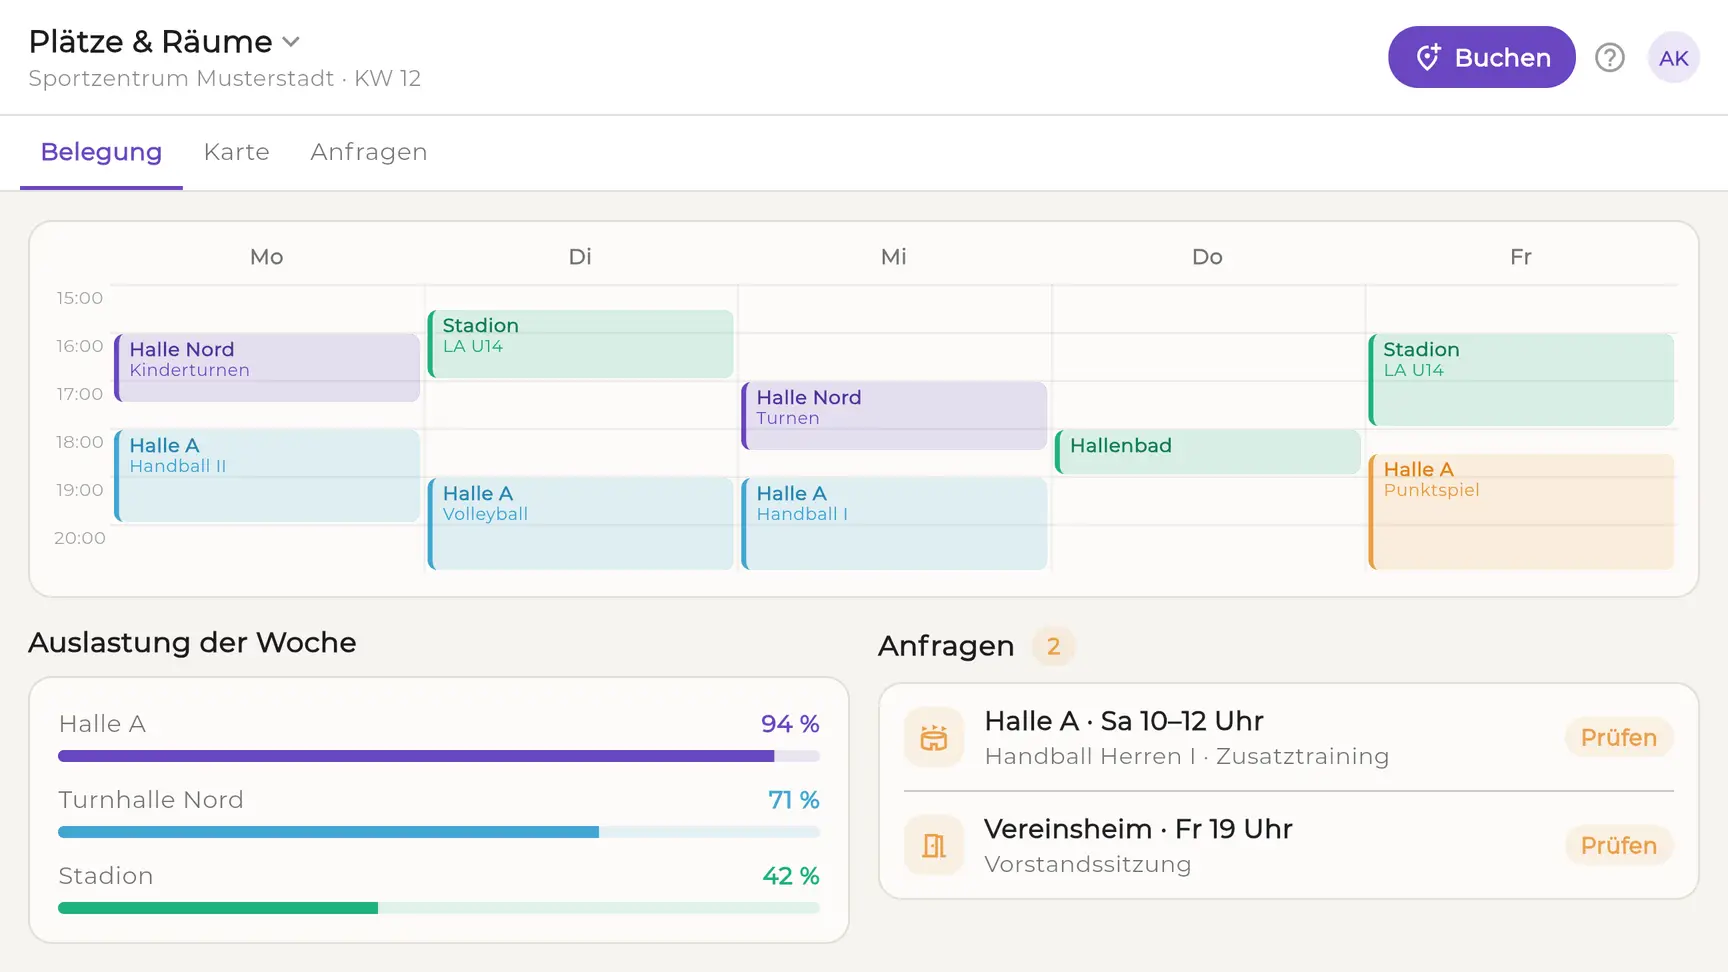This screenshot has width=1728, height=972.
Task: Expand the Plätze & Räume dropdown chevron
Action: (291, 42)
